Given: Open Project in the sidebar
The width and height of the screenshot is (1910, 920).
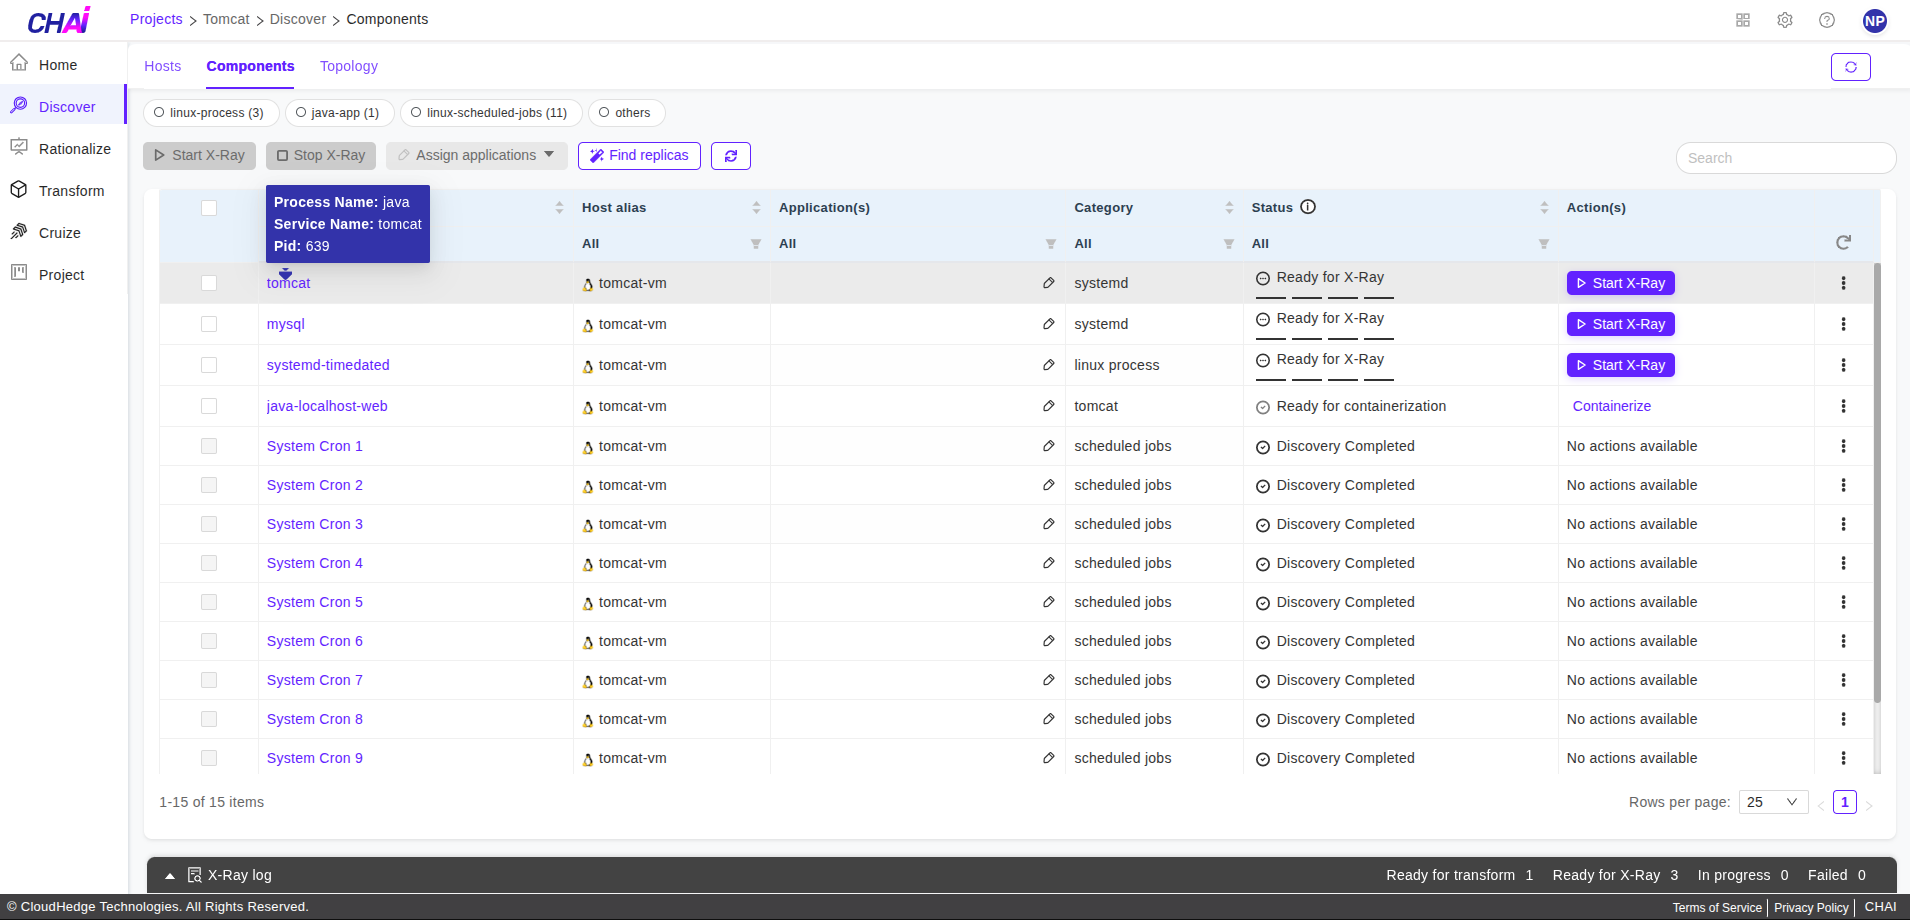Looking at the screenshot, I should coord(62,275).
